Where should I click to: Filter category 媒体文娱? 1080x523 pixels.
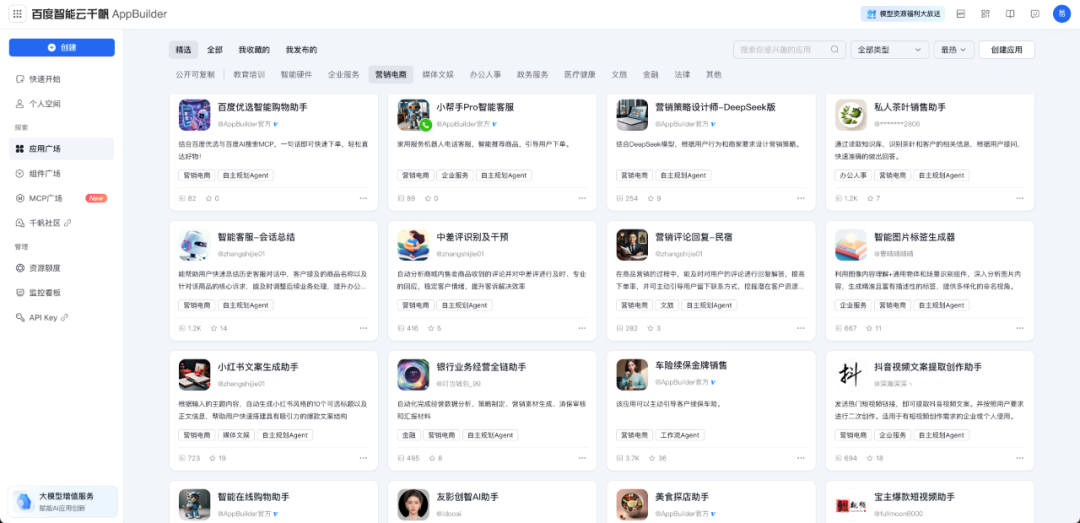coord(438,74)
